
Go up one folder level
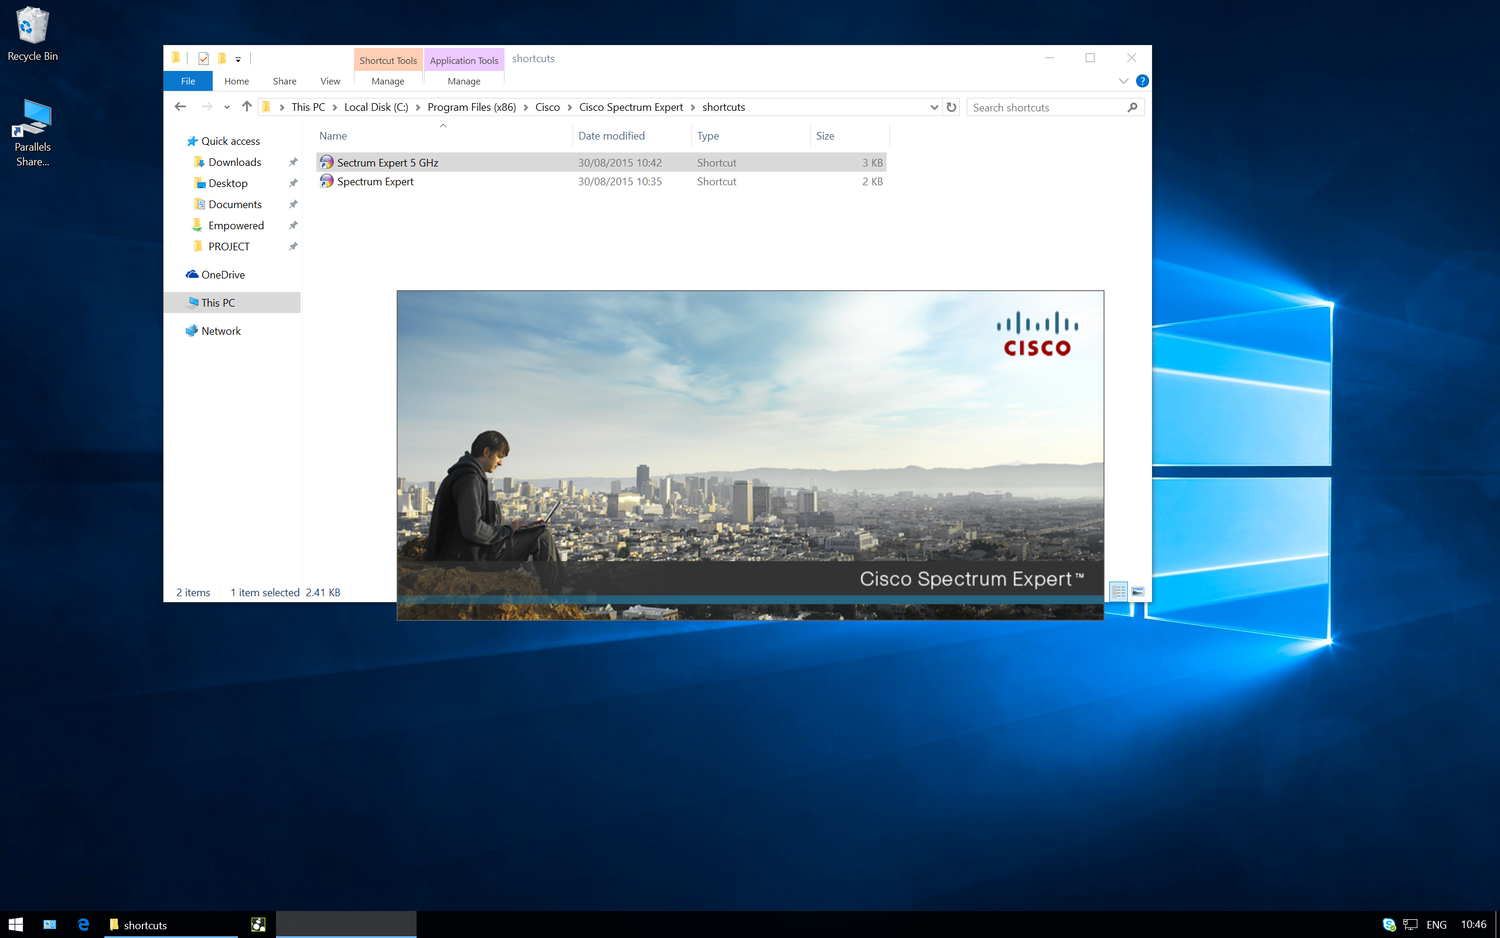coord(246,107)
